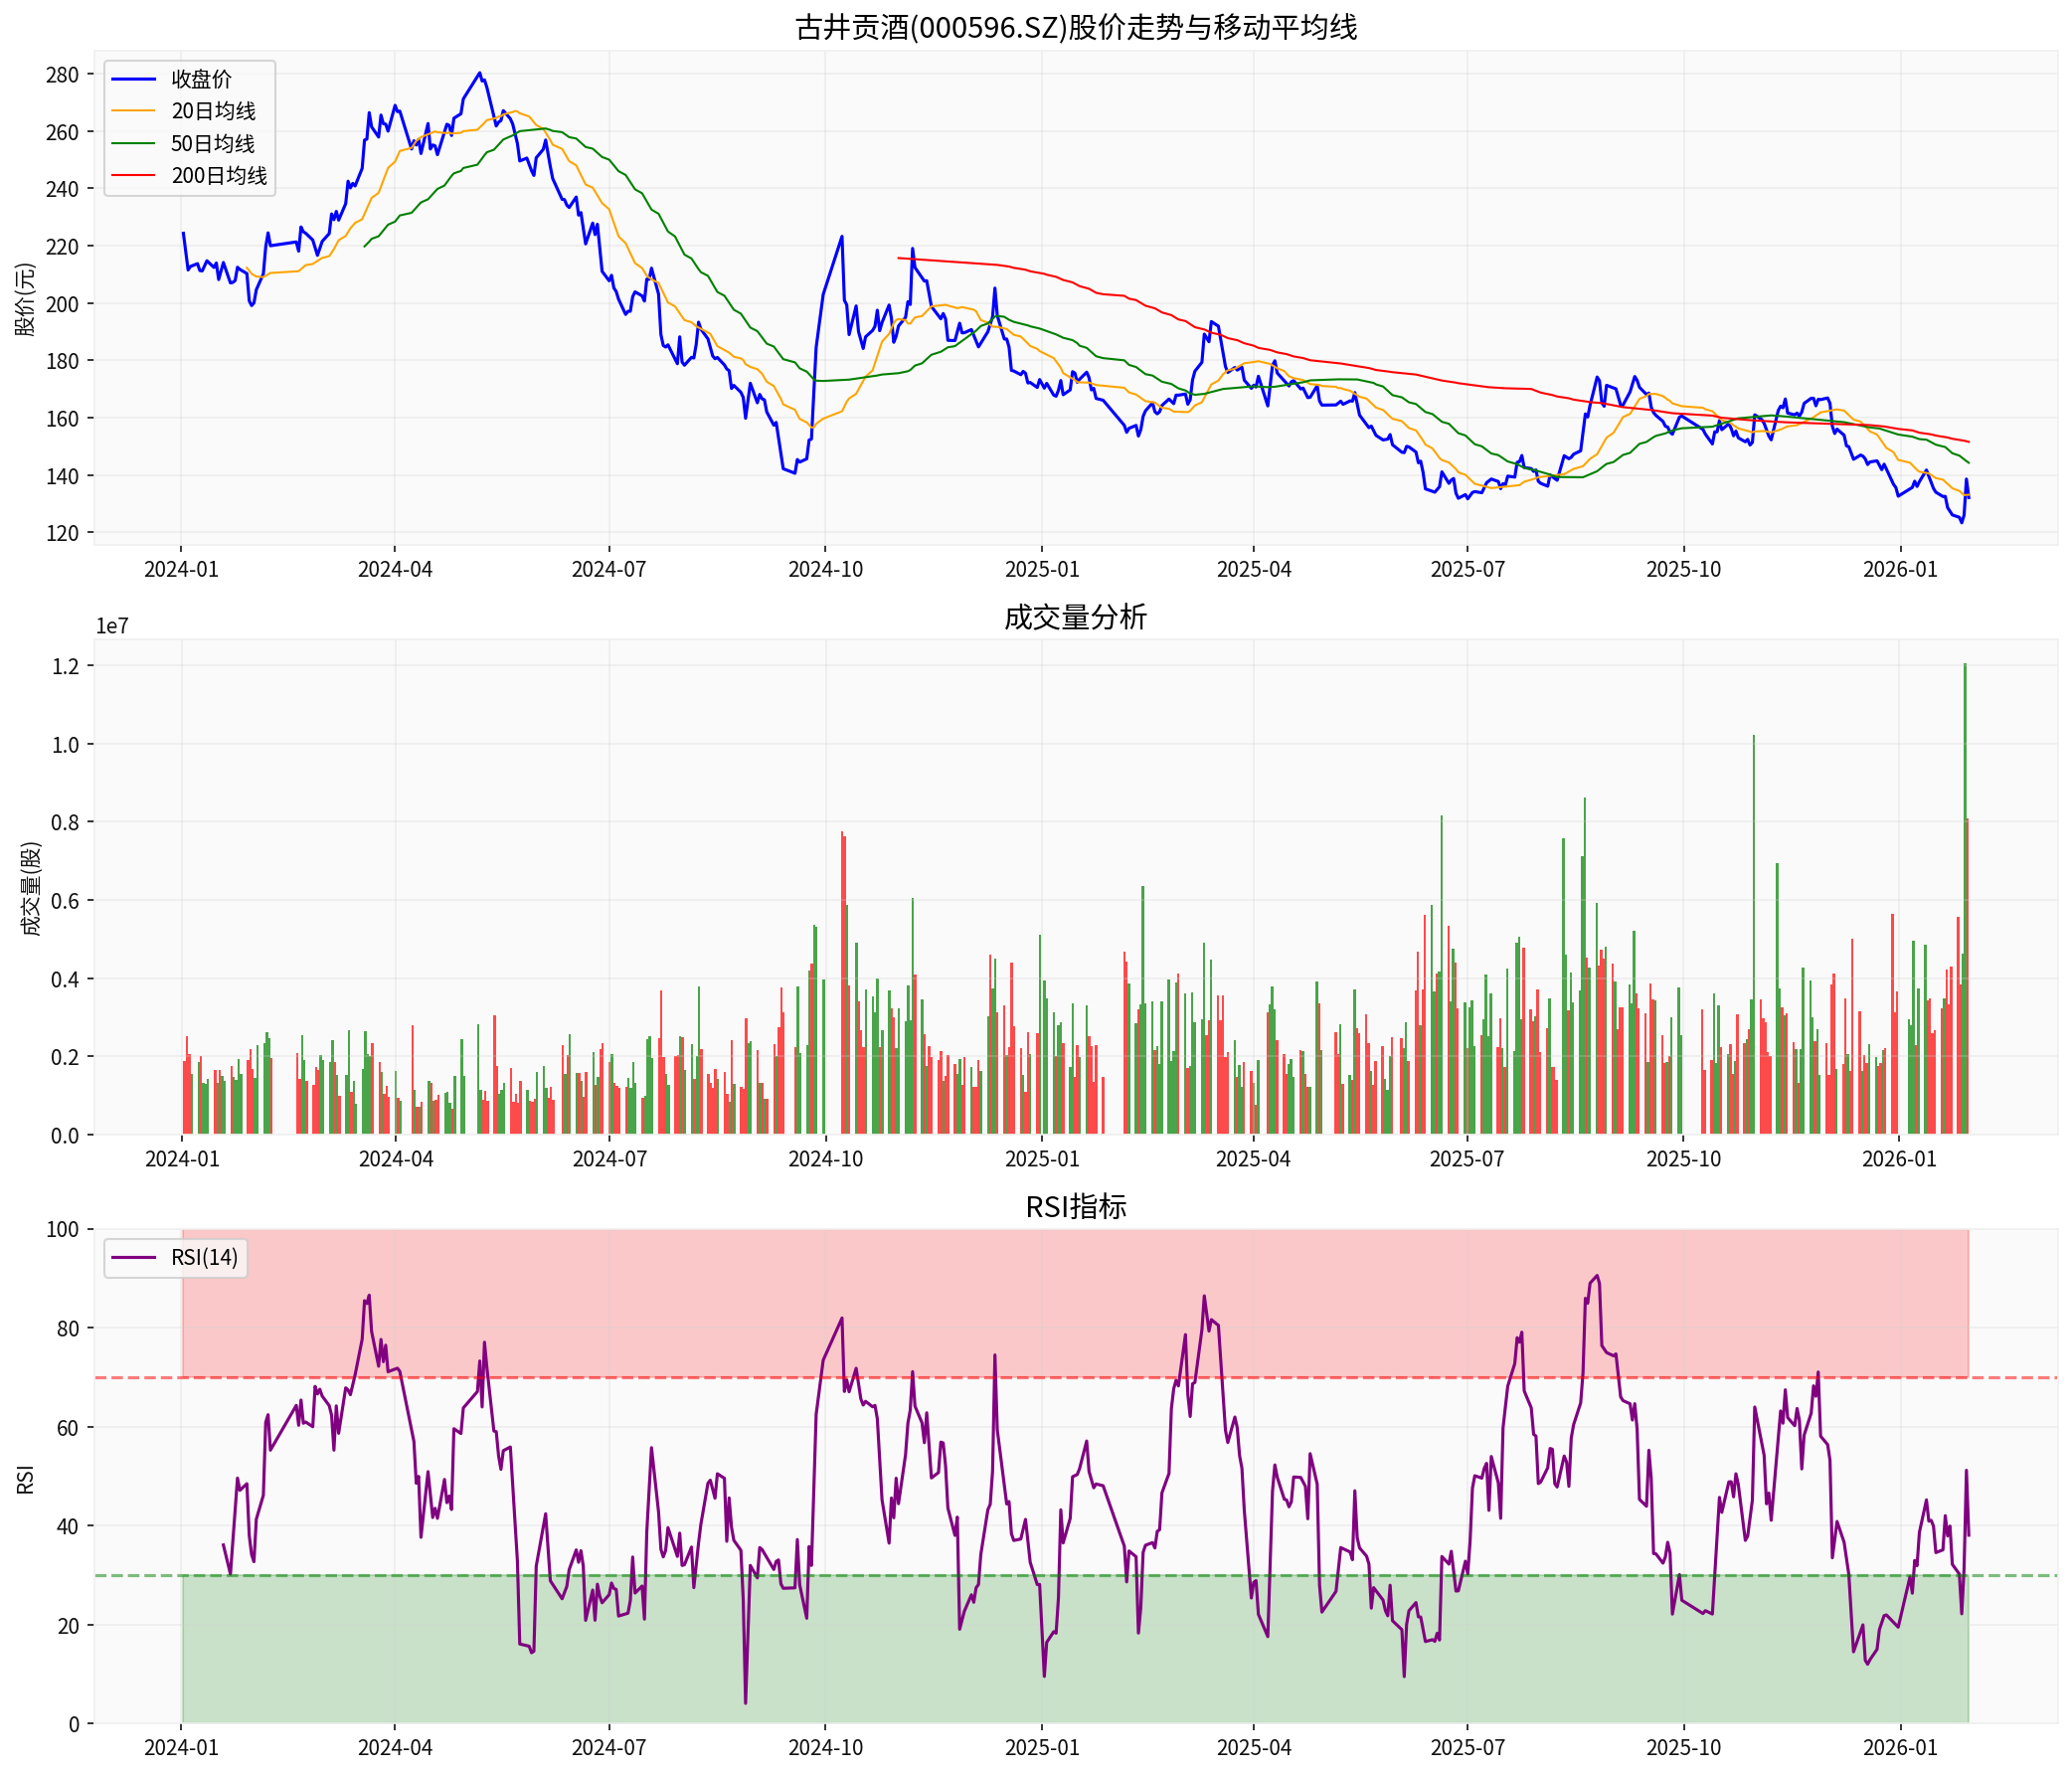Image resolution: width=2072 pixels, height=1775 pixels.
Task: Click the 收盘价 legend entry
Action: tap(200, 79)
